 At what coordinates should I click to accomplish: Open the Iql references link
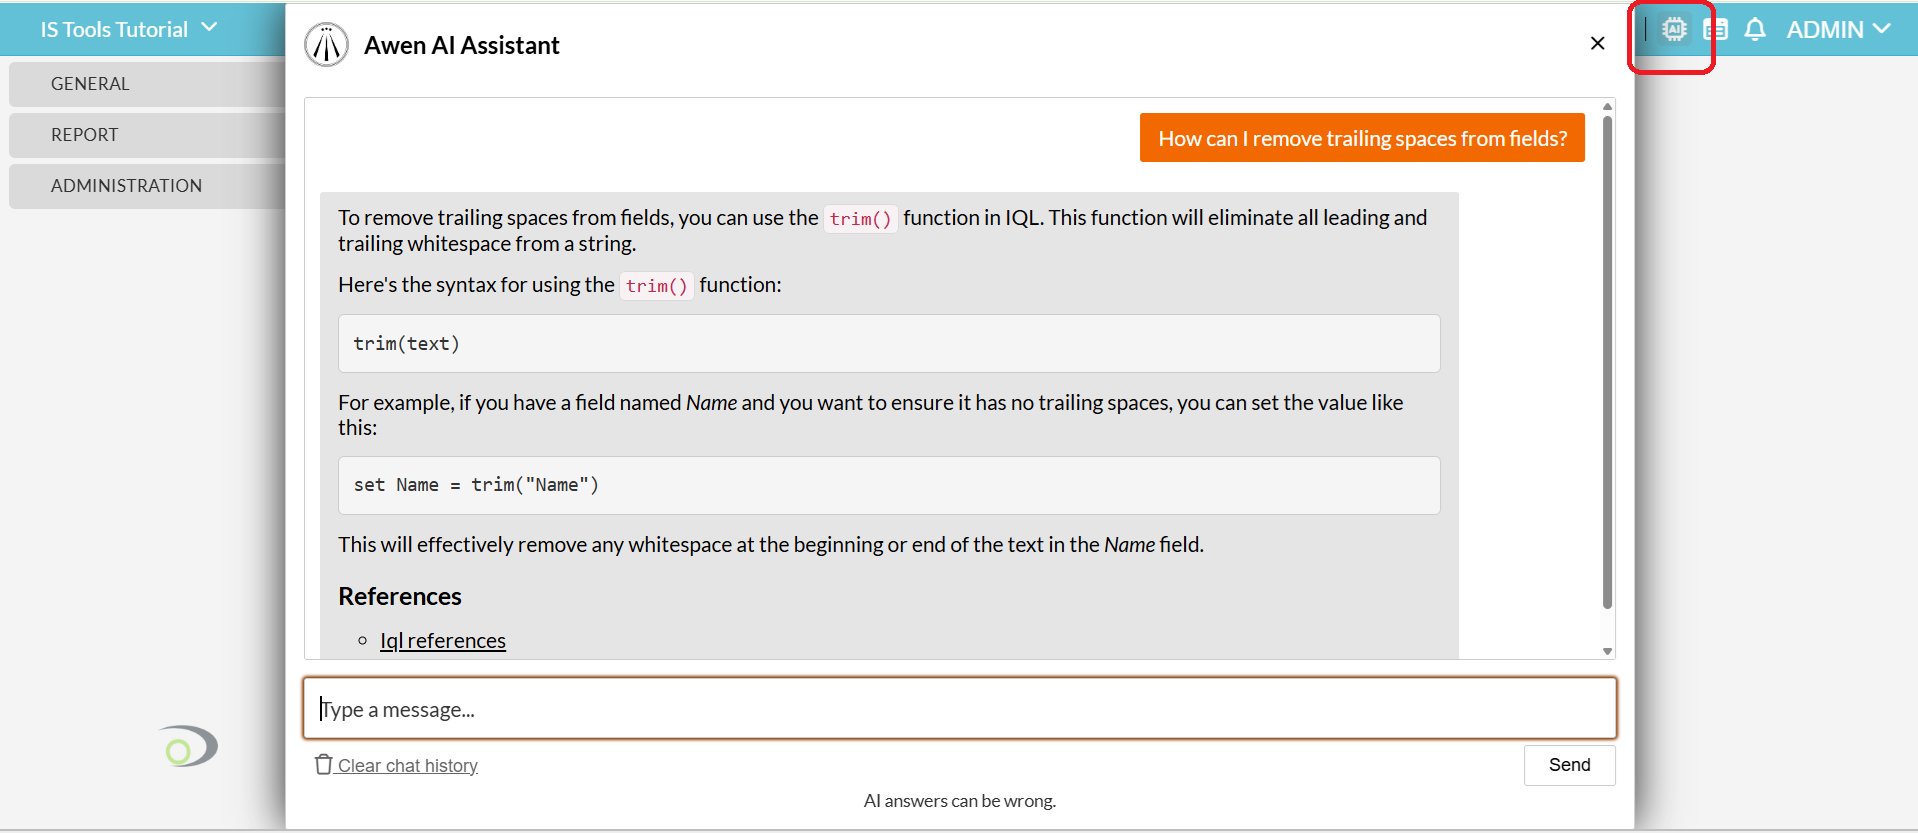point(443,641)
